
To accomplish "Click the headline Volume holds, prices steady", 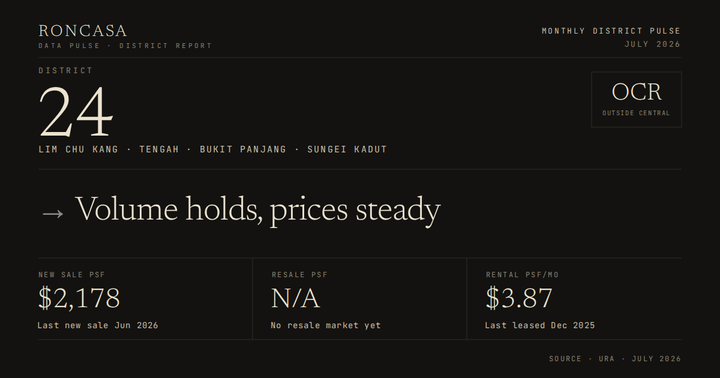I will point(258,210).
